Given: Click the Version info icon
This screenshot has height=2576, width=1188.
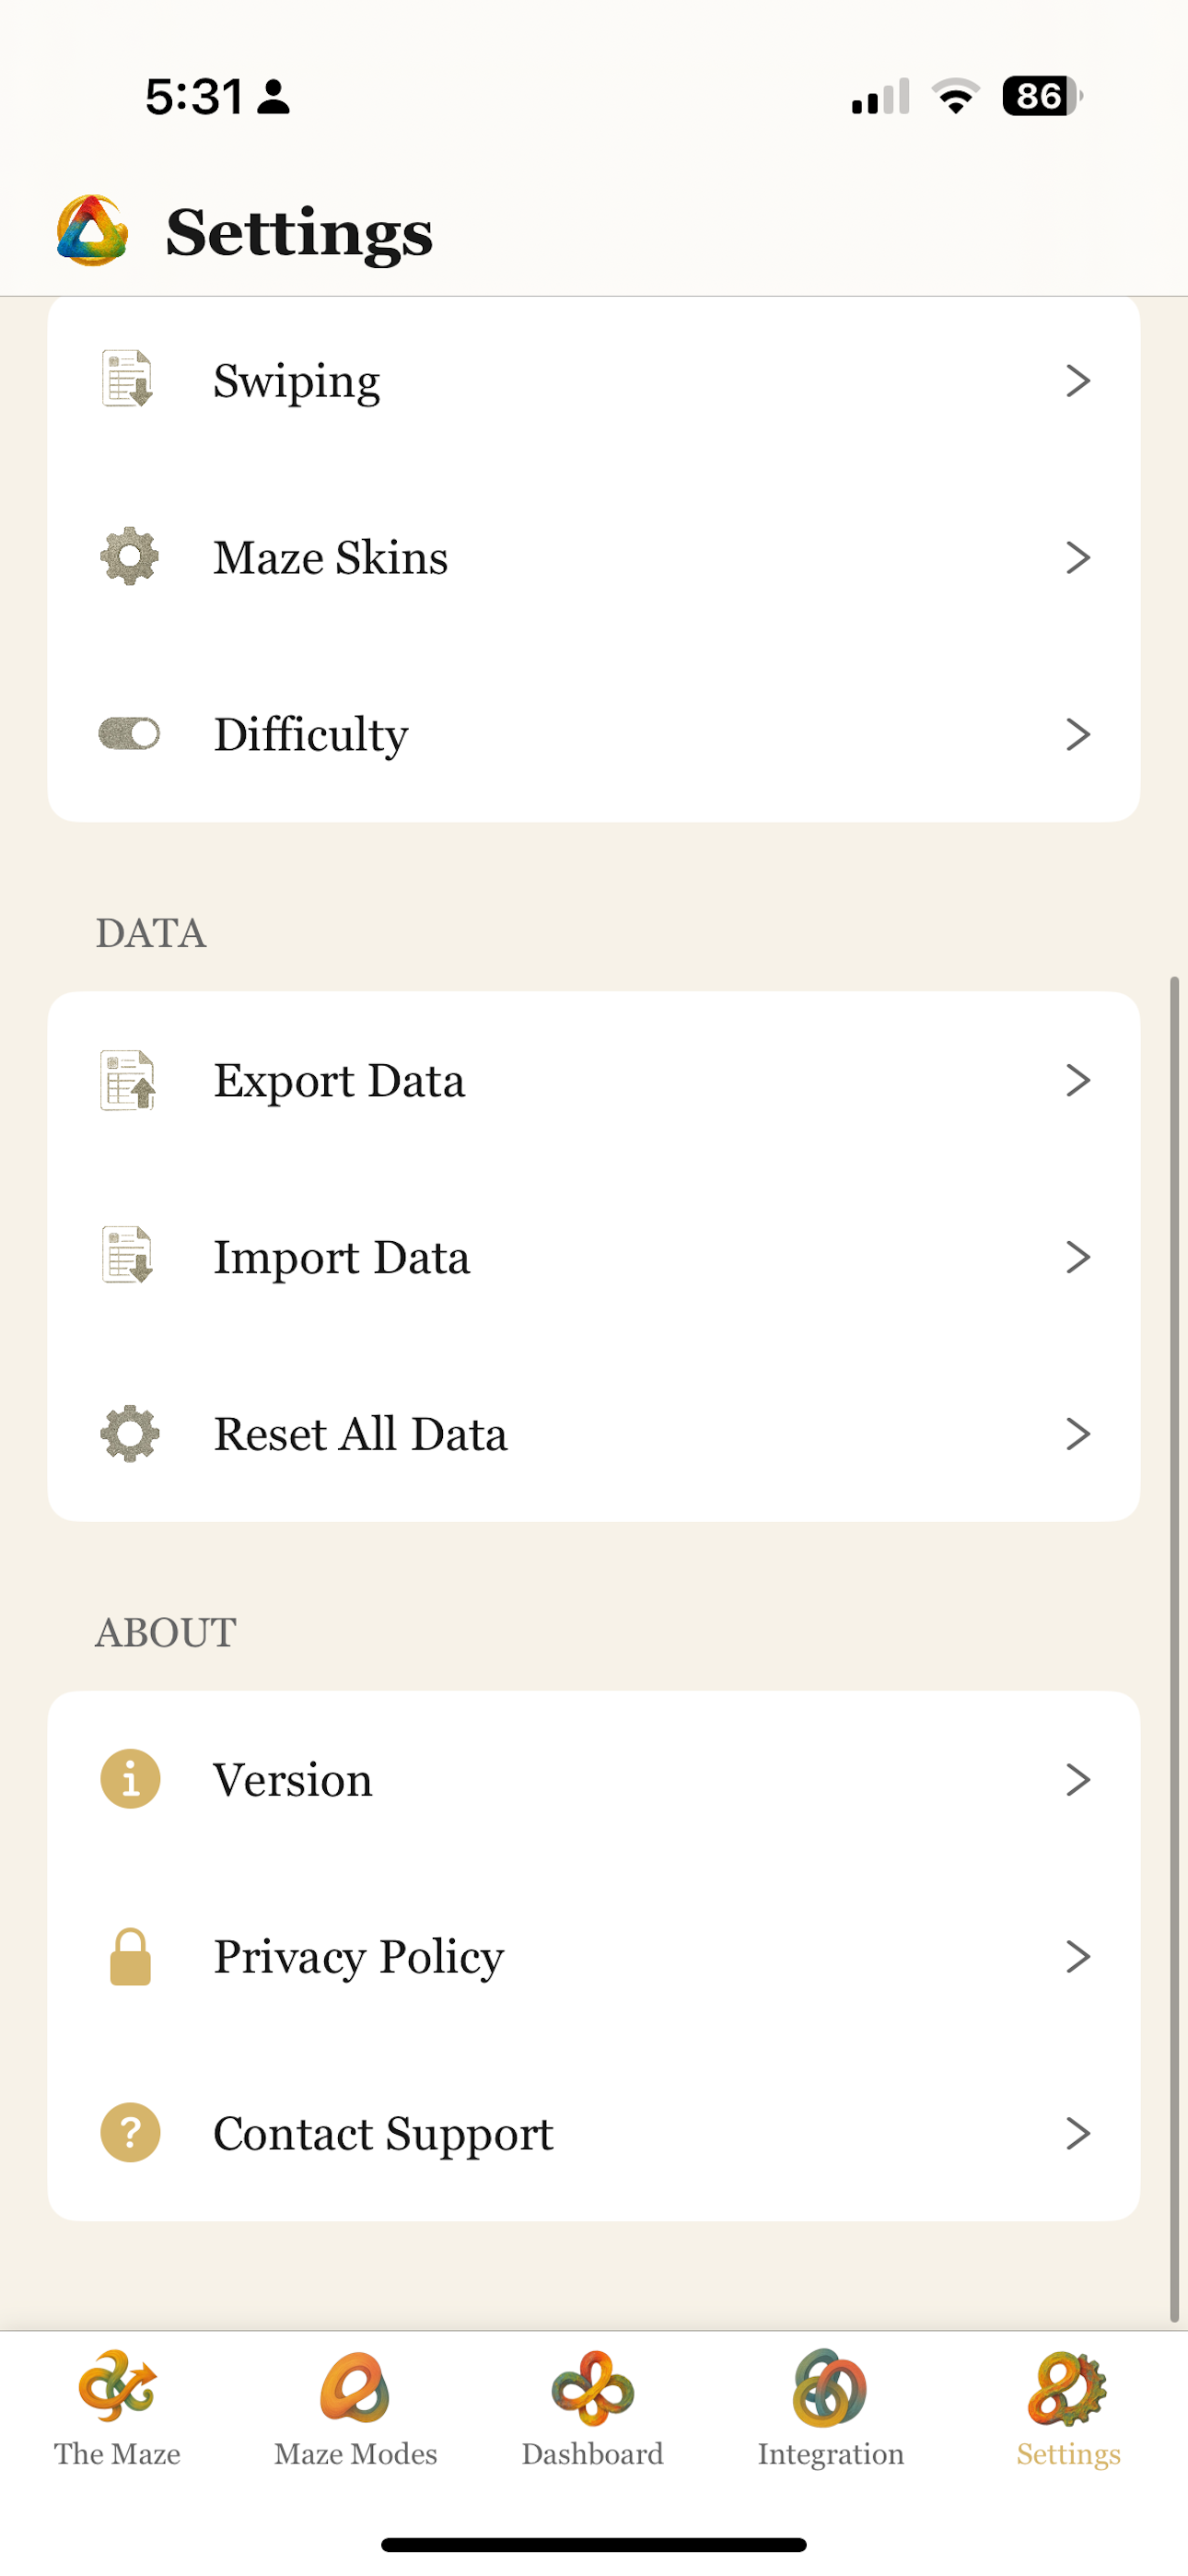Looking at the screenshot, I should click(130, 1779).
